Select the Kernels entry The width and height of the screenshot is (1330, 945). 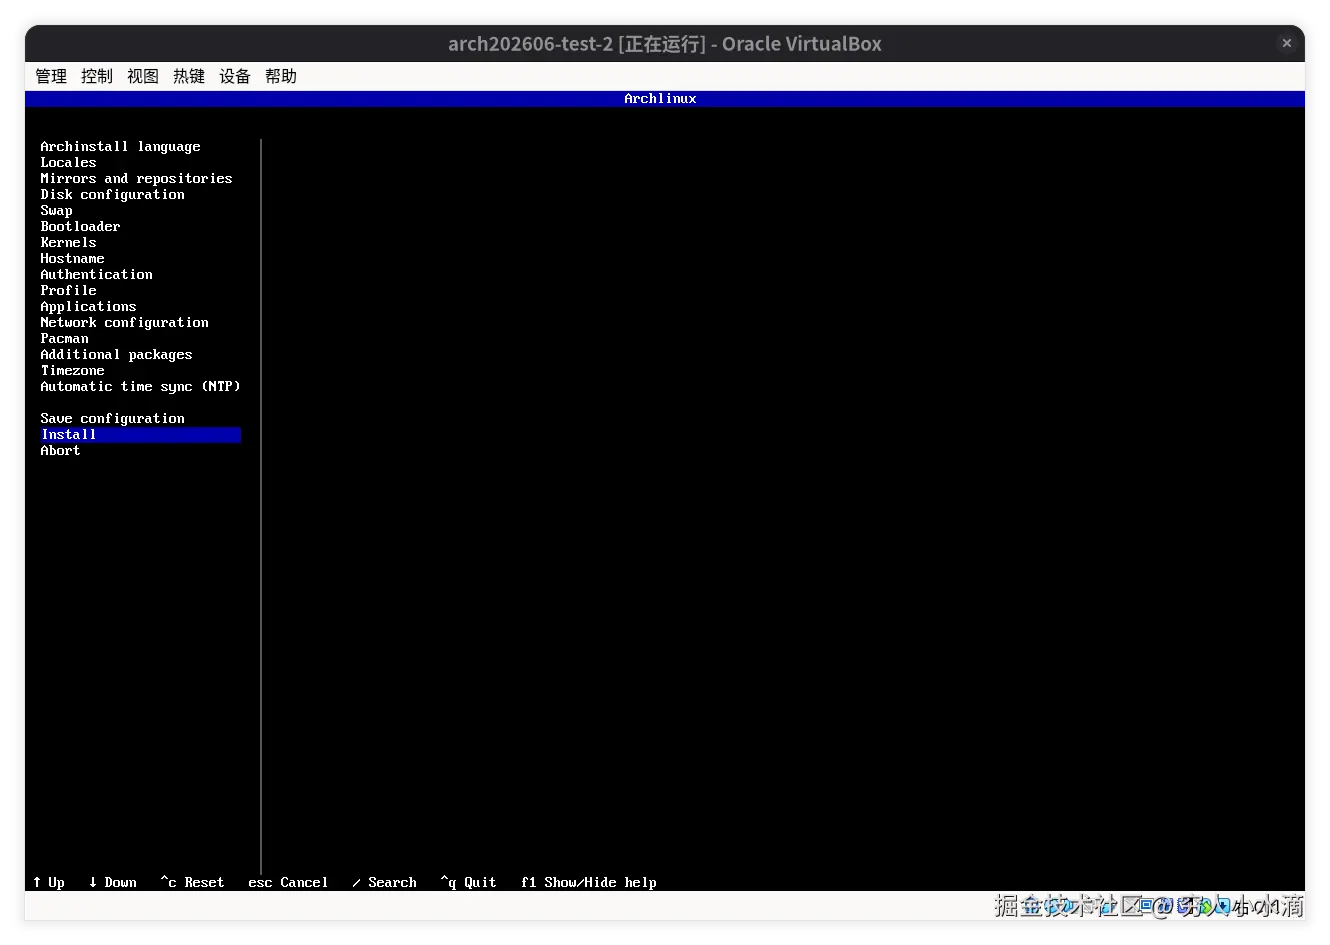pos(68,243)
